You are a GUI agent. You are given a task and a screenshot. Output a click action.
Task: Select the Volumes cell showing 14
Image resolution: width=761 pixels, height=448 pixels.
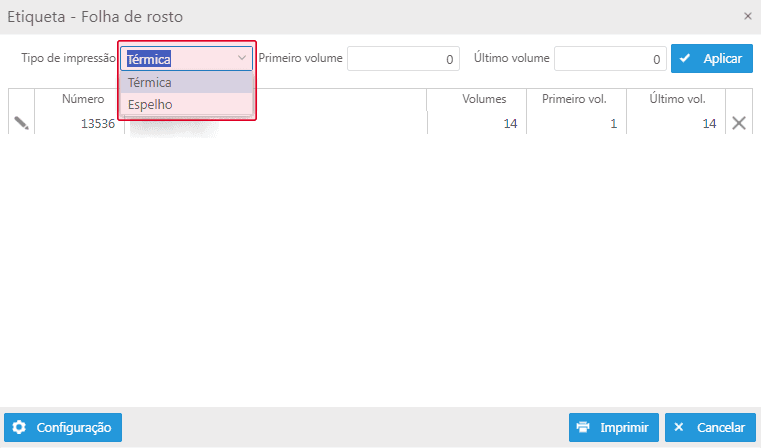[477, 123]
